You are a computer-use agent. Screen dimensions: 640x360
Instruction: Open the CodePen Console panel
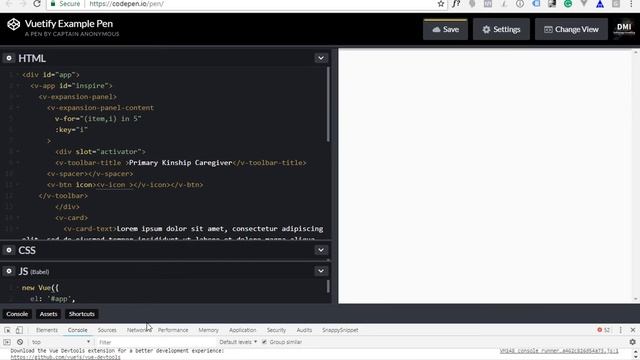[x=17, y=314]
